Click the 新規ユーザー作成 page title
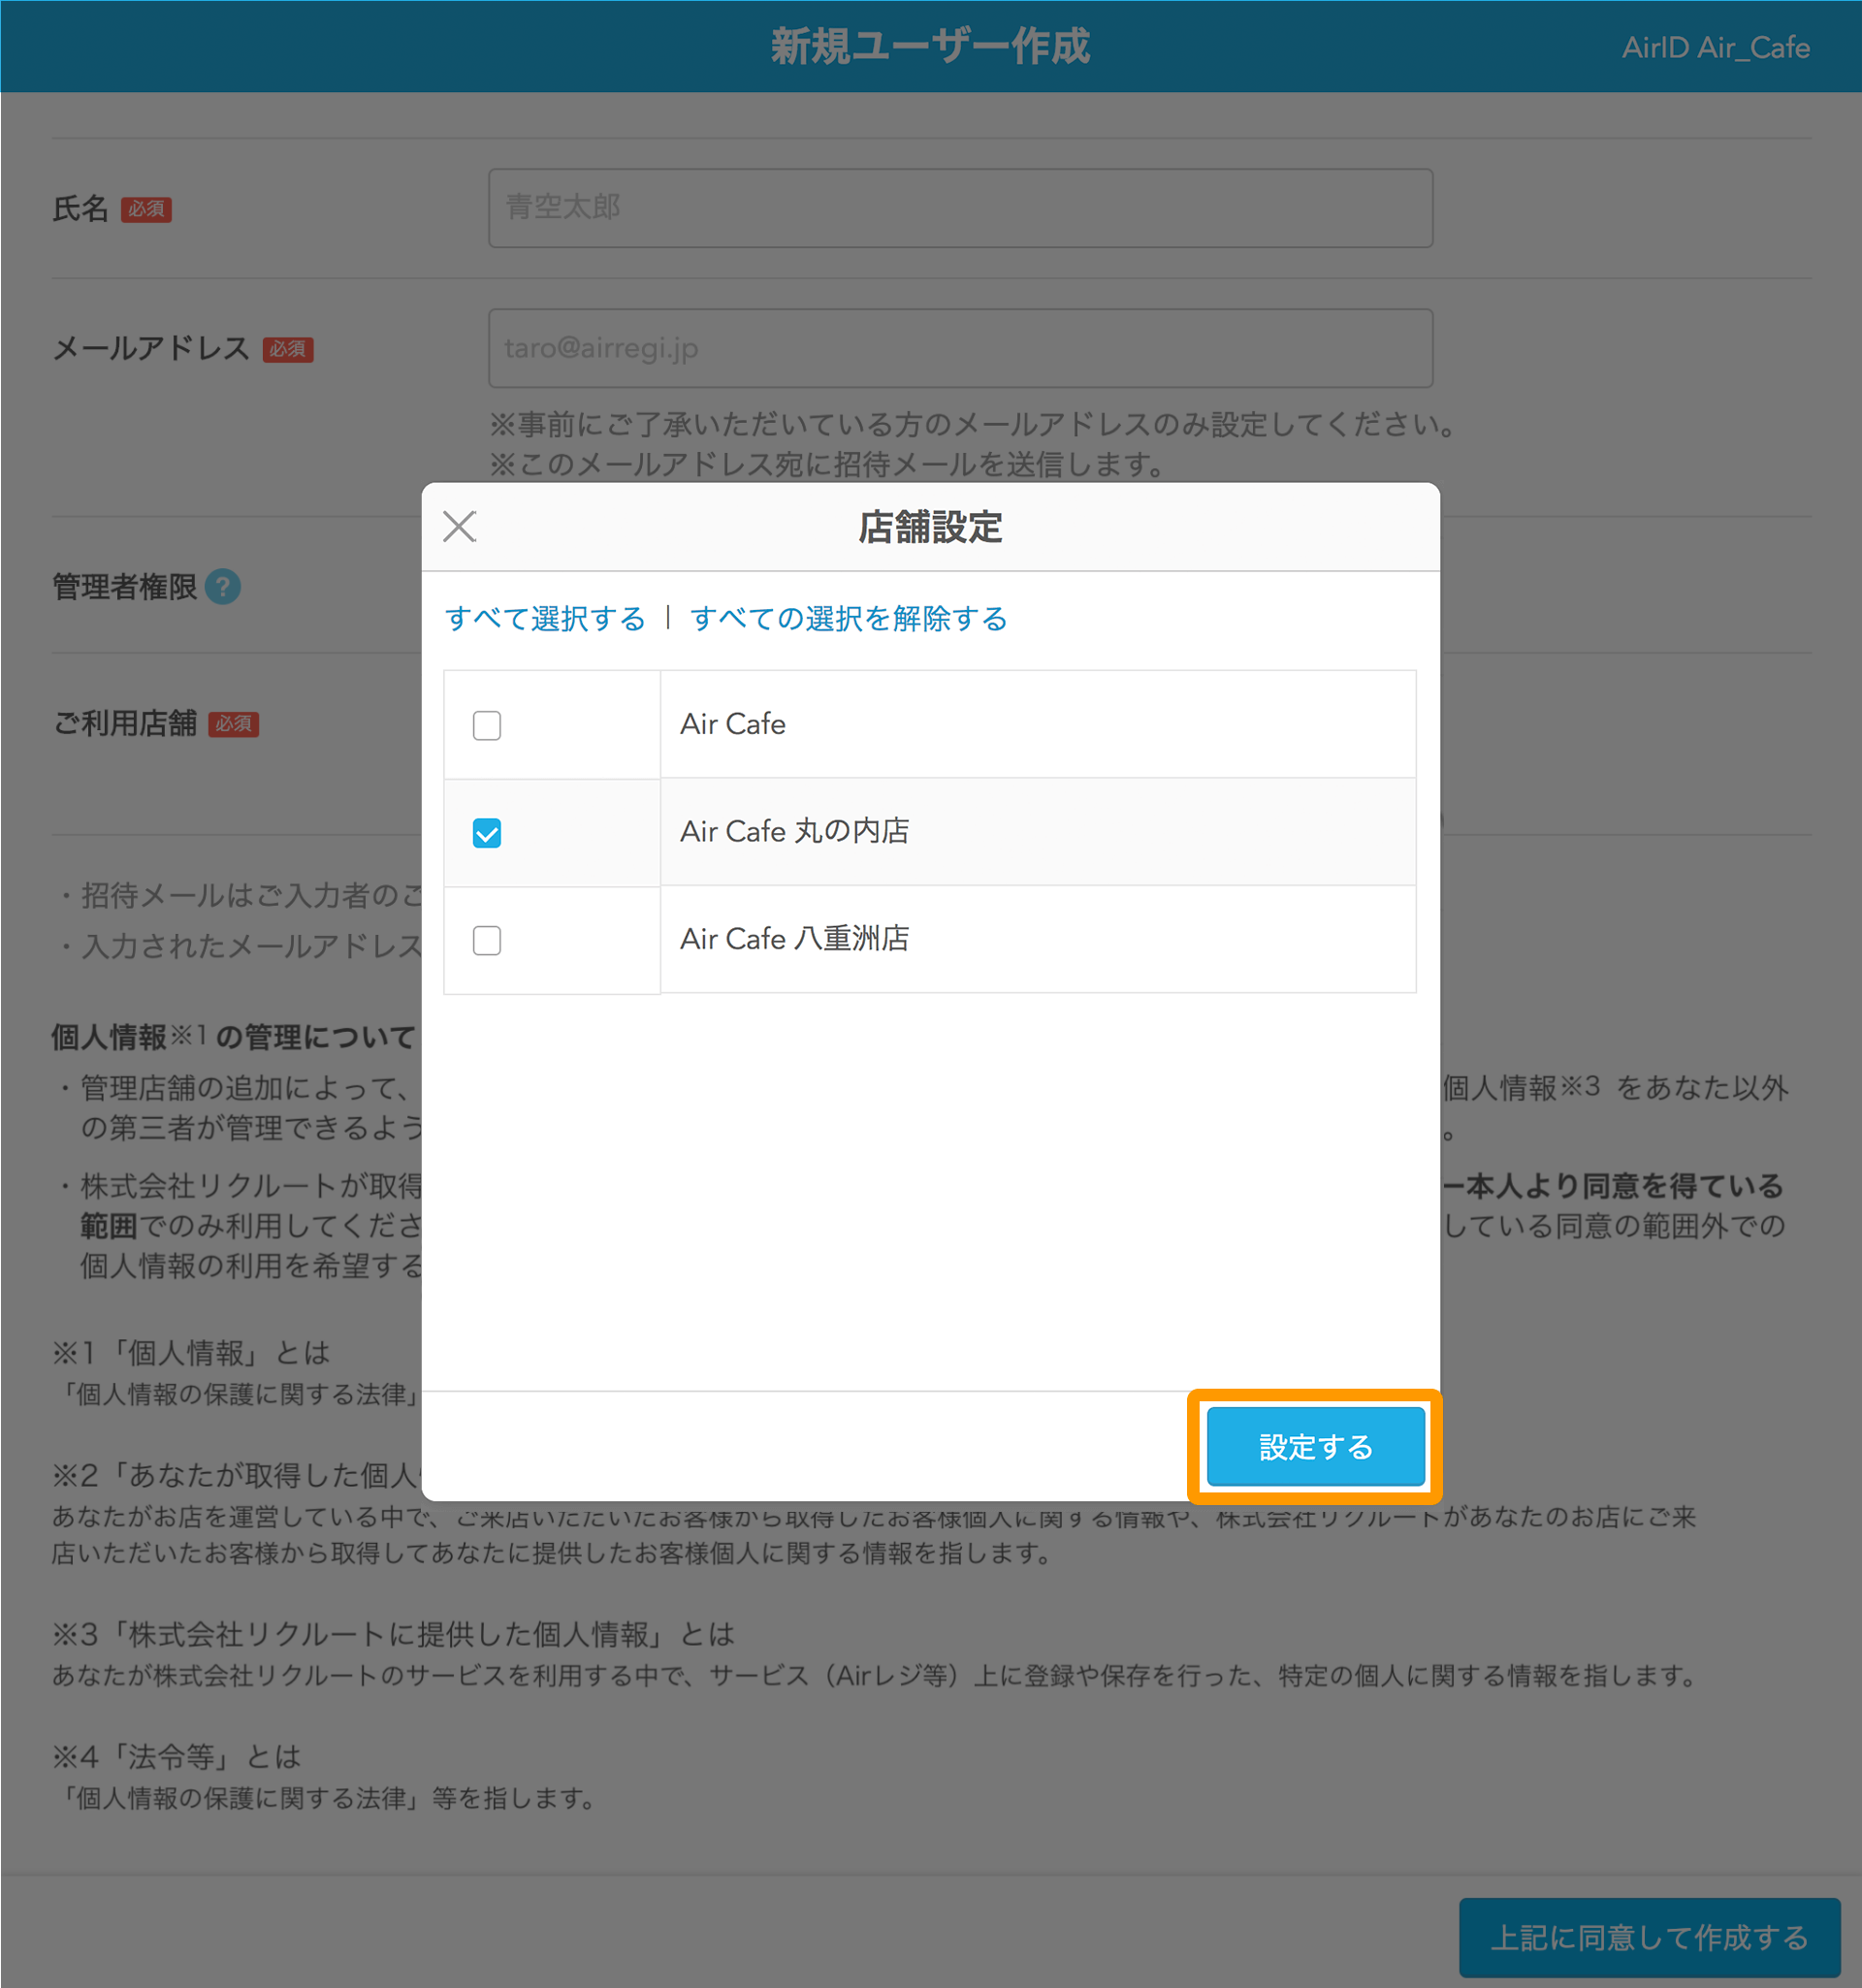1862x1988 pixels. point(930,46)
